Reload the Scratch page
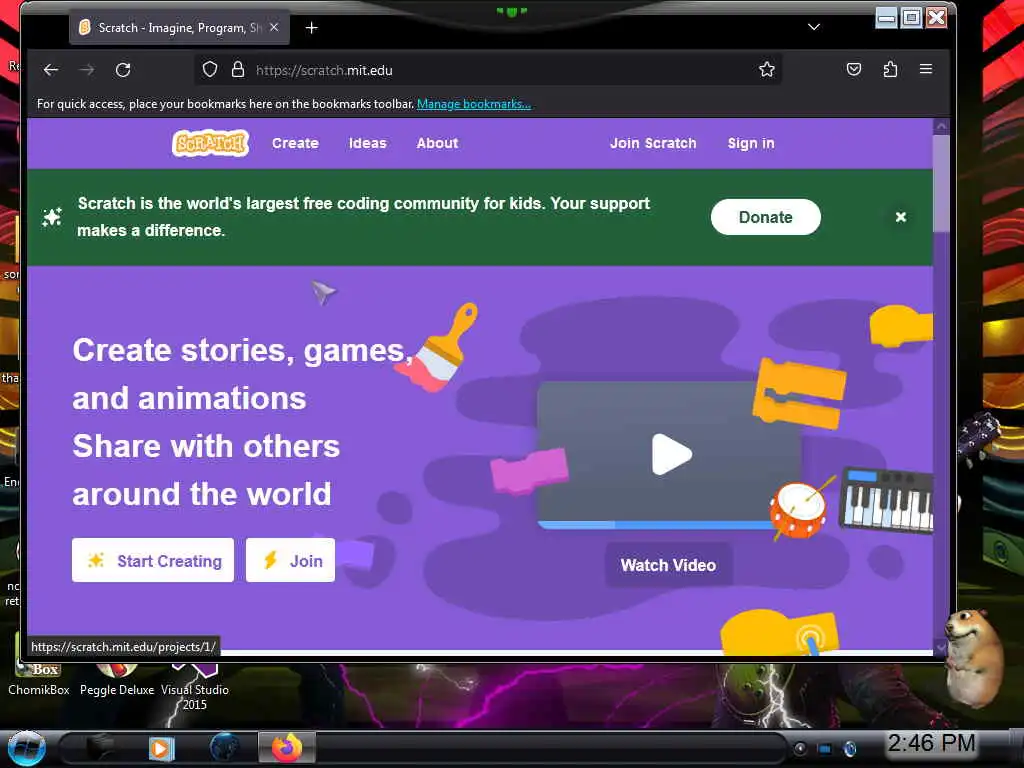1024x768 pixels. [123, 70]
